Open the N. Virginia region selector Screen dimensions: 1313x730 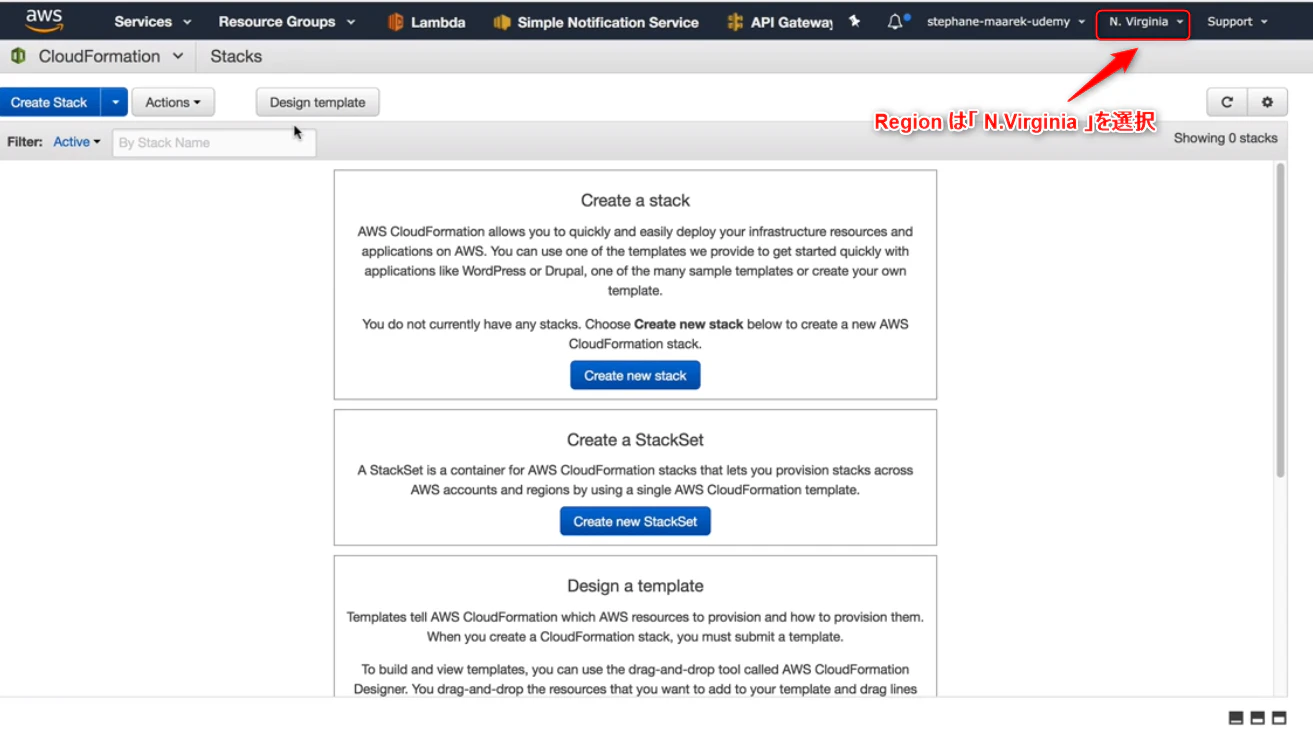1144,21
